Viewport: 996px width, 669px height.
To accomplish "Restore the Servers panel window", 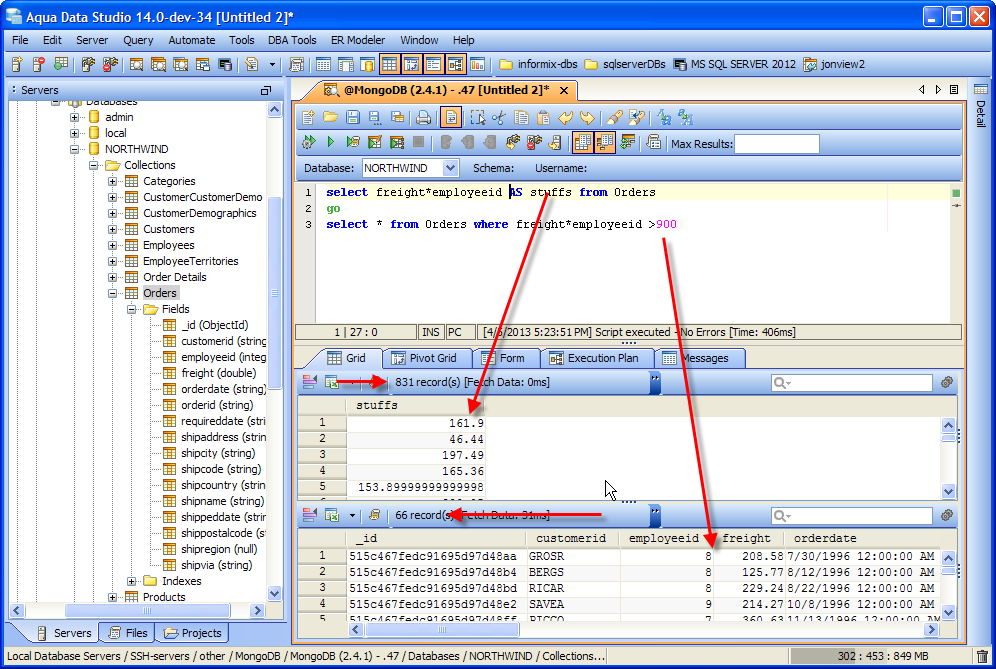I will tap(266, 91).
